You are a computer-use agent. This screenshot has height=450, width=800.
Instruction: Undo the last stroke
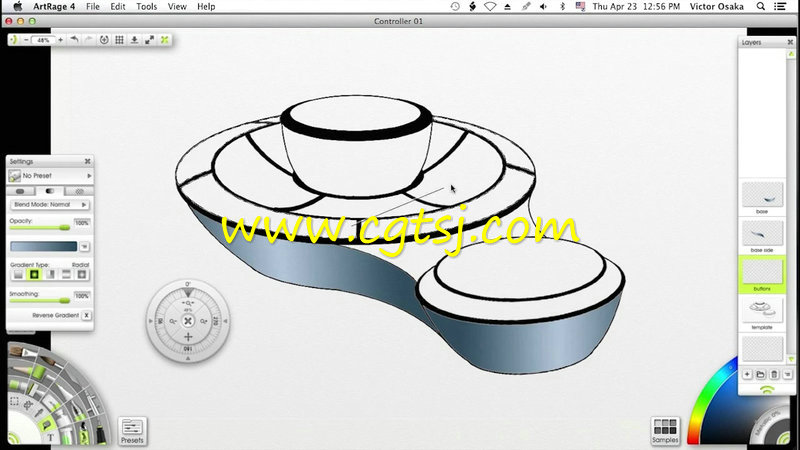74,40
